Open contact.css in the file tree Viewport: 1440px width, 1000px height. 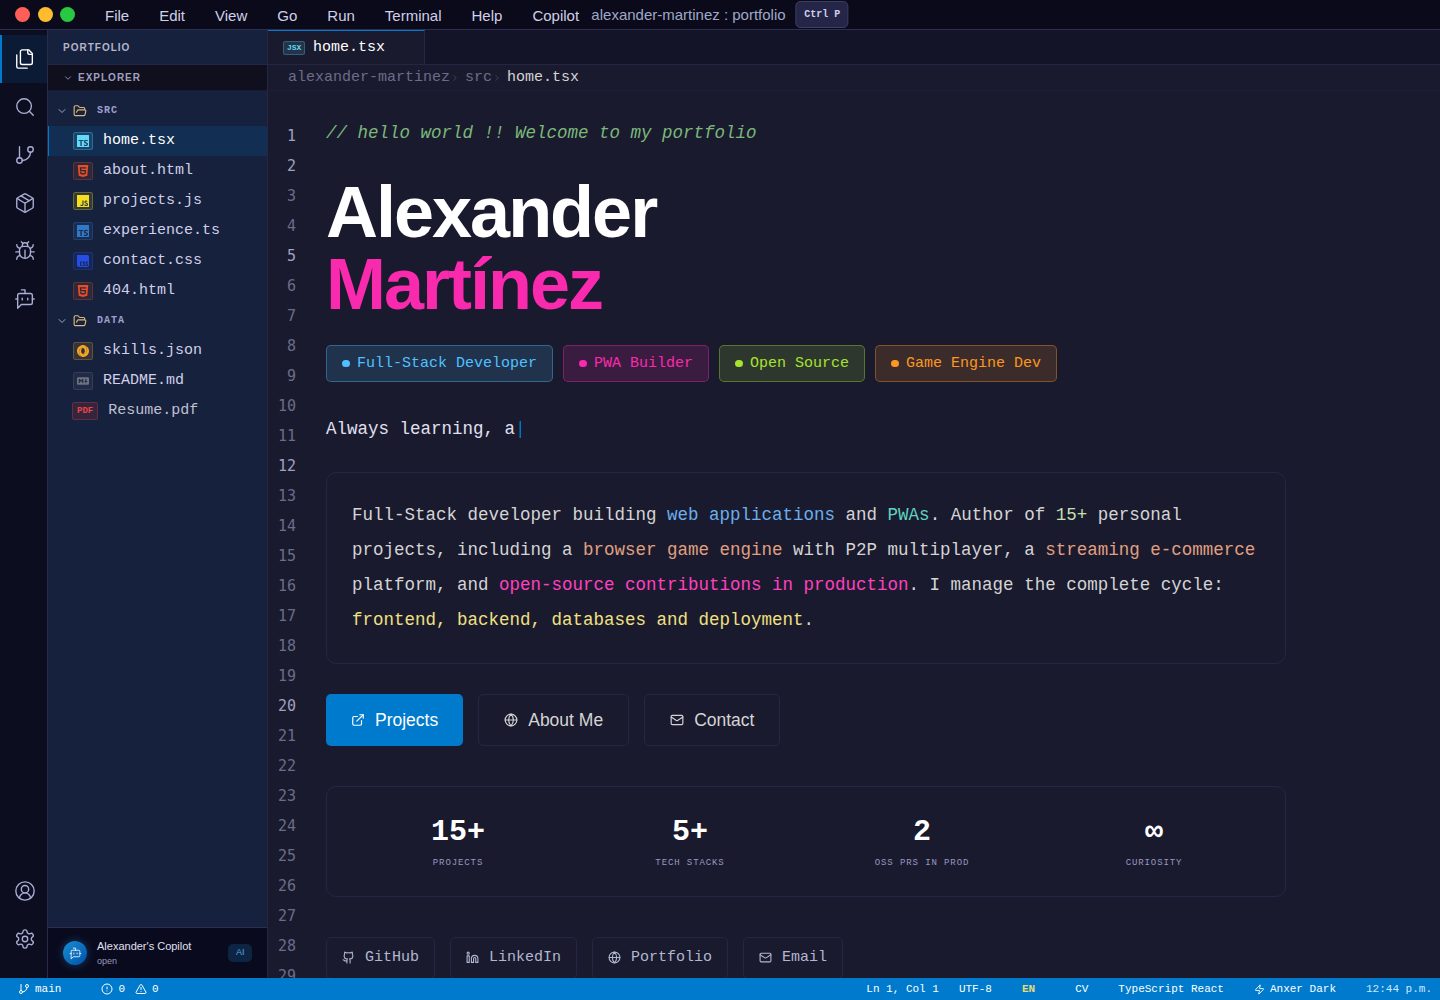157,260
